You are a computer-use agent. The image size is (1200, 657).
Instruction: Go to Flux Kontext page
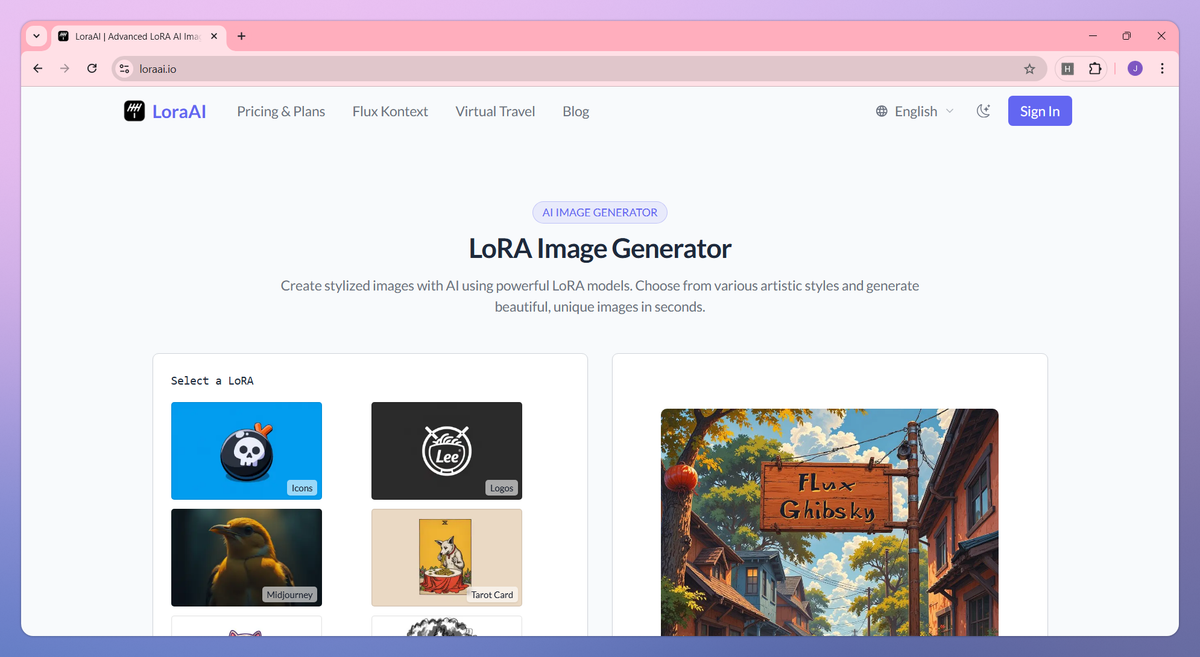(390, 111)
